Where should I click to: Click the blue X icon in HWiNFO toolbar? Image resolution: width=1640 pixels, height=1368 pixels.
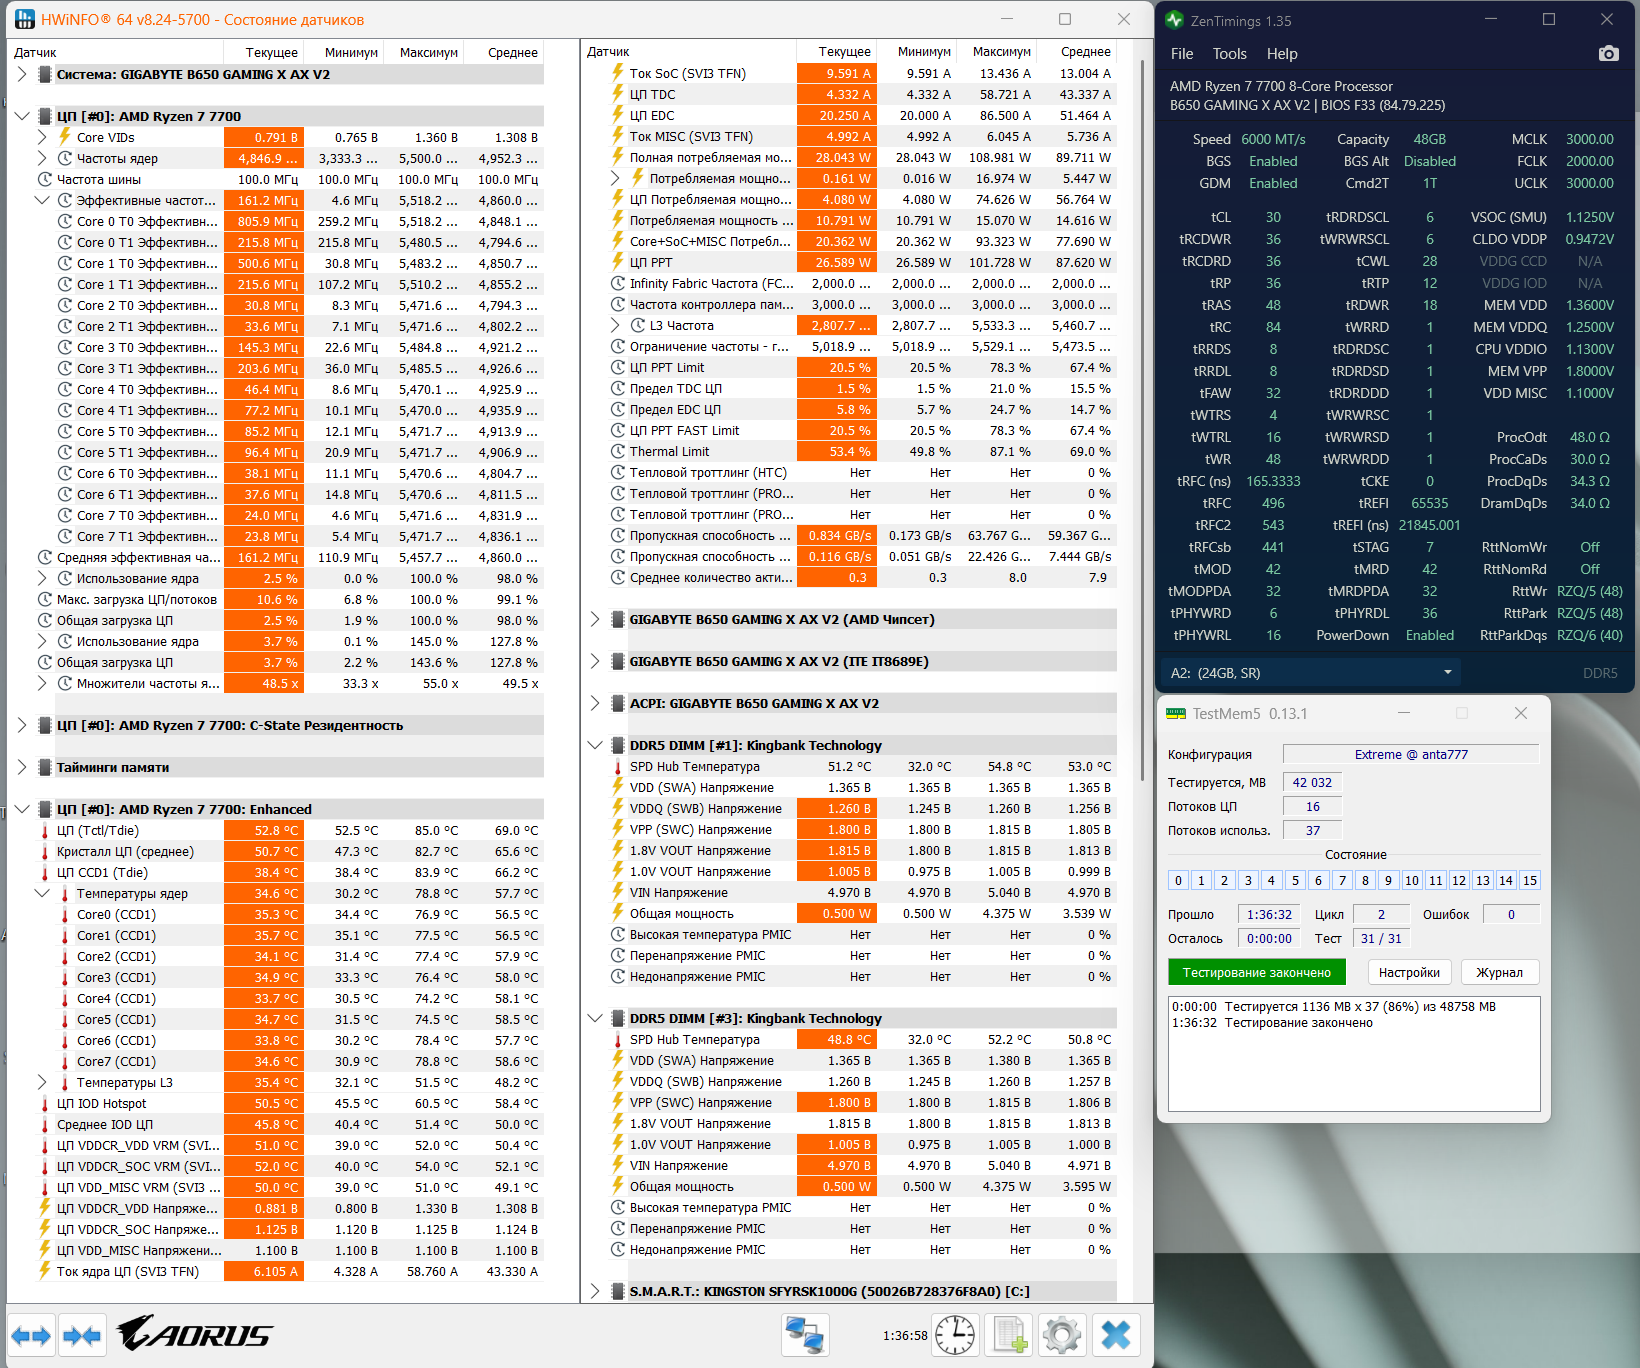click(1116, 1335)
